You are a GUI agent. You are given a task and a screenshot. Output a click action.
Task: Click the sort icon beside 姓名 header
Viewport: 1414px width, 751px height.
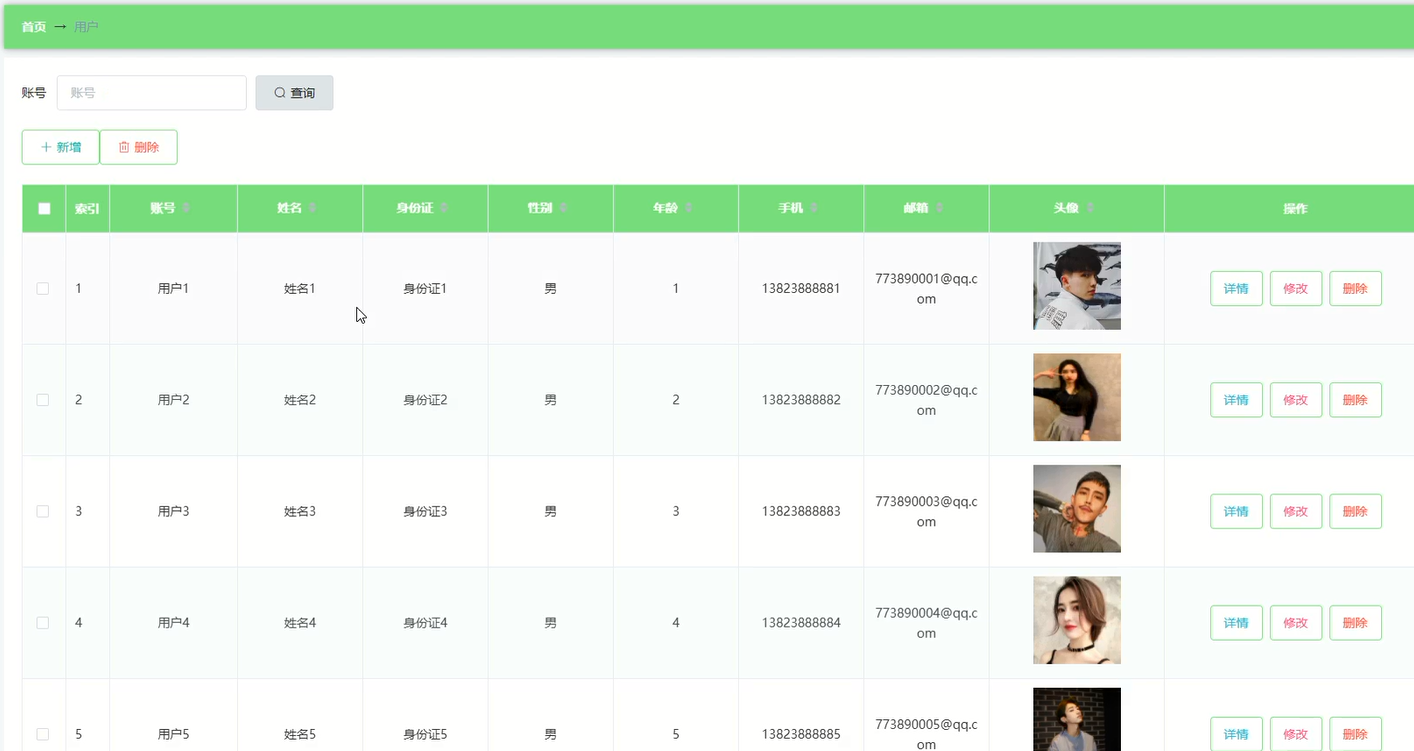[312, 208]
